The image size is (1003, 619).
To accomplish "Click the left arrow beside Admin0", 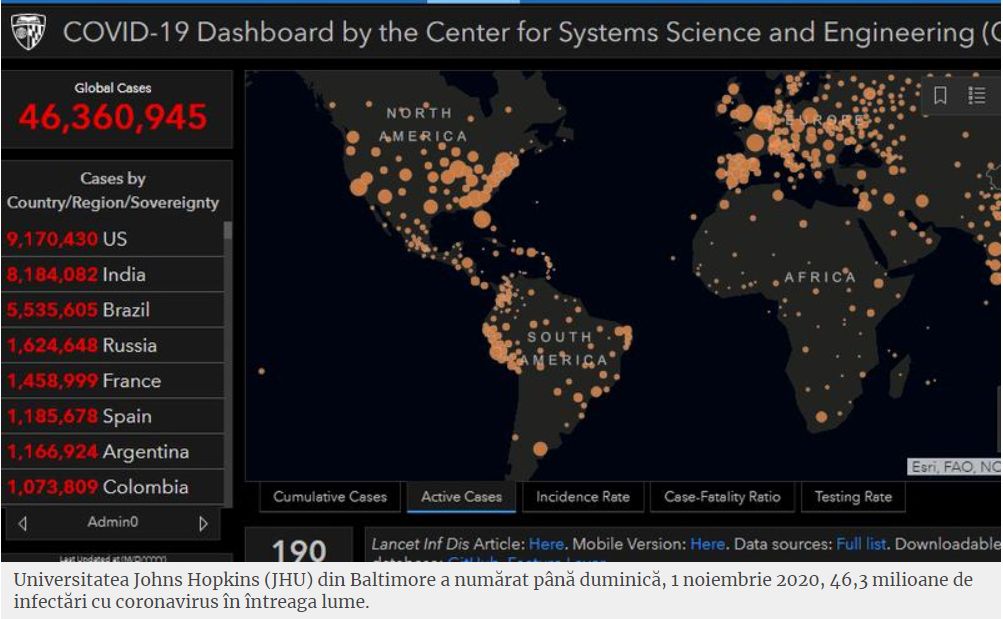I will click(23, 523).
